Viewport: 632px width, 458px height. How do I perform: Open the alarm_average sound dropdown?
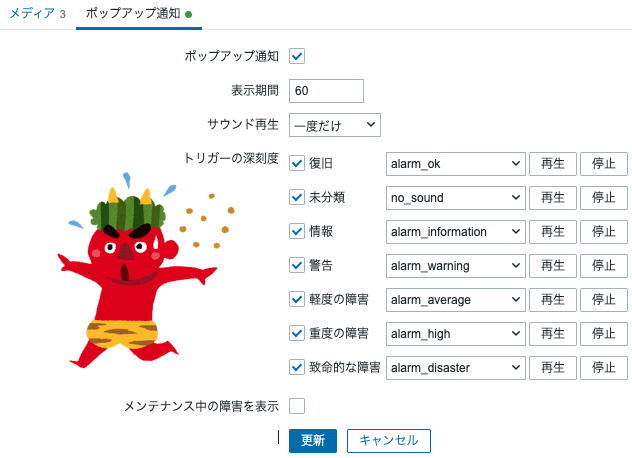click(x=455, y=300)
